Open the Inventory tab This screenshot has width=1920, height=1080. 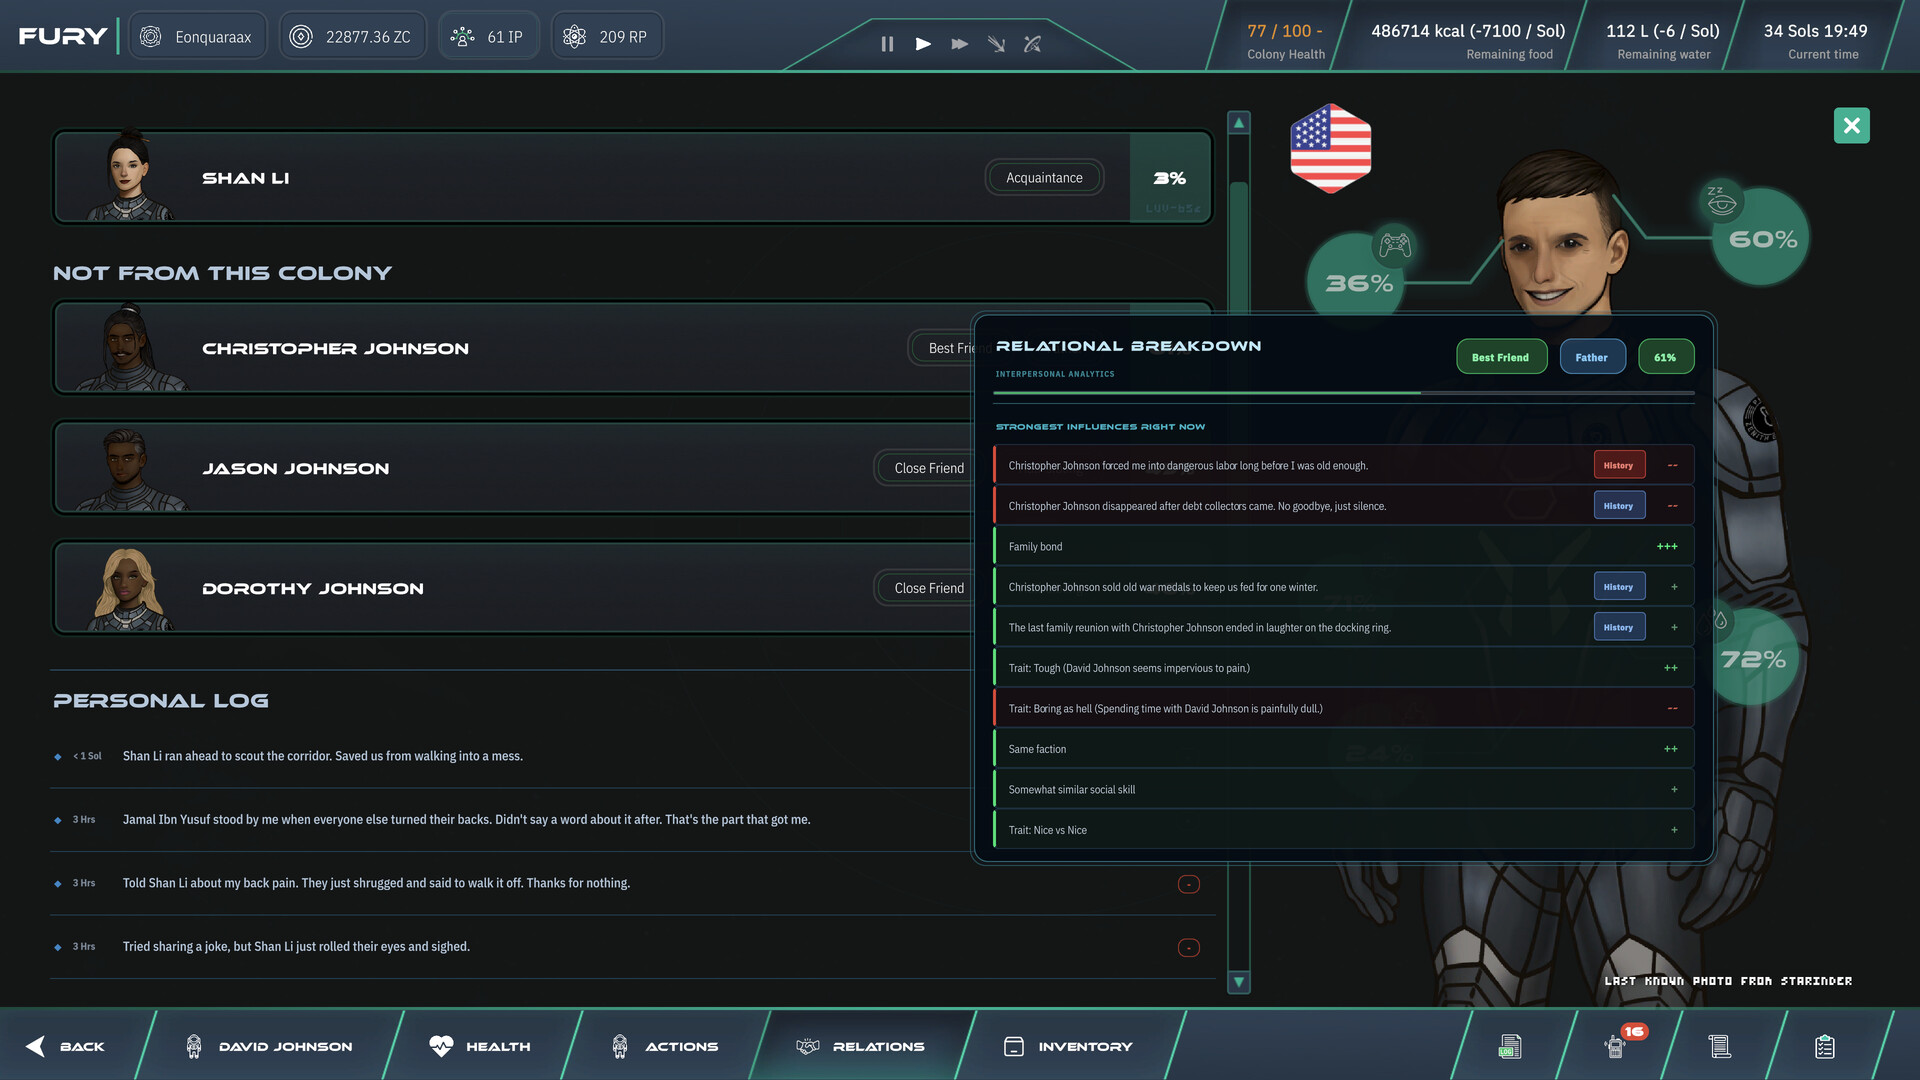(1067, 1046)
